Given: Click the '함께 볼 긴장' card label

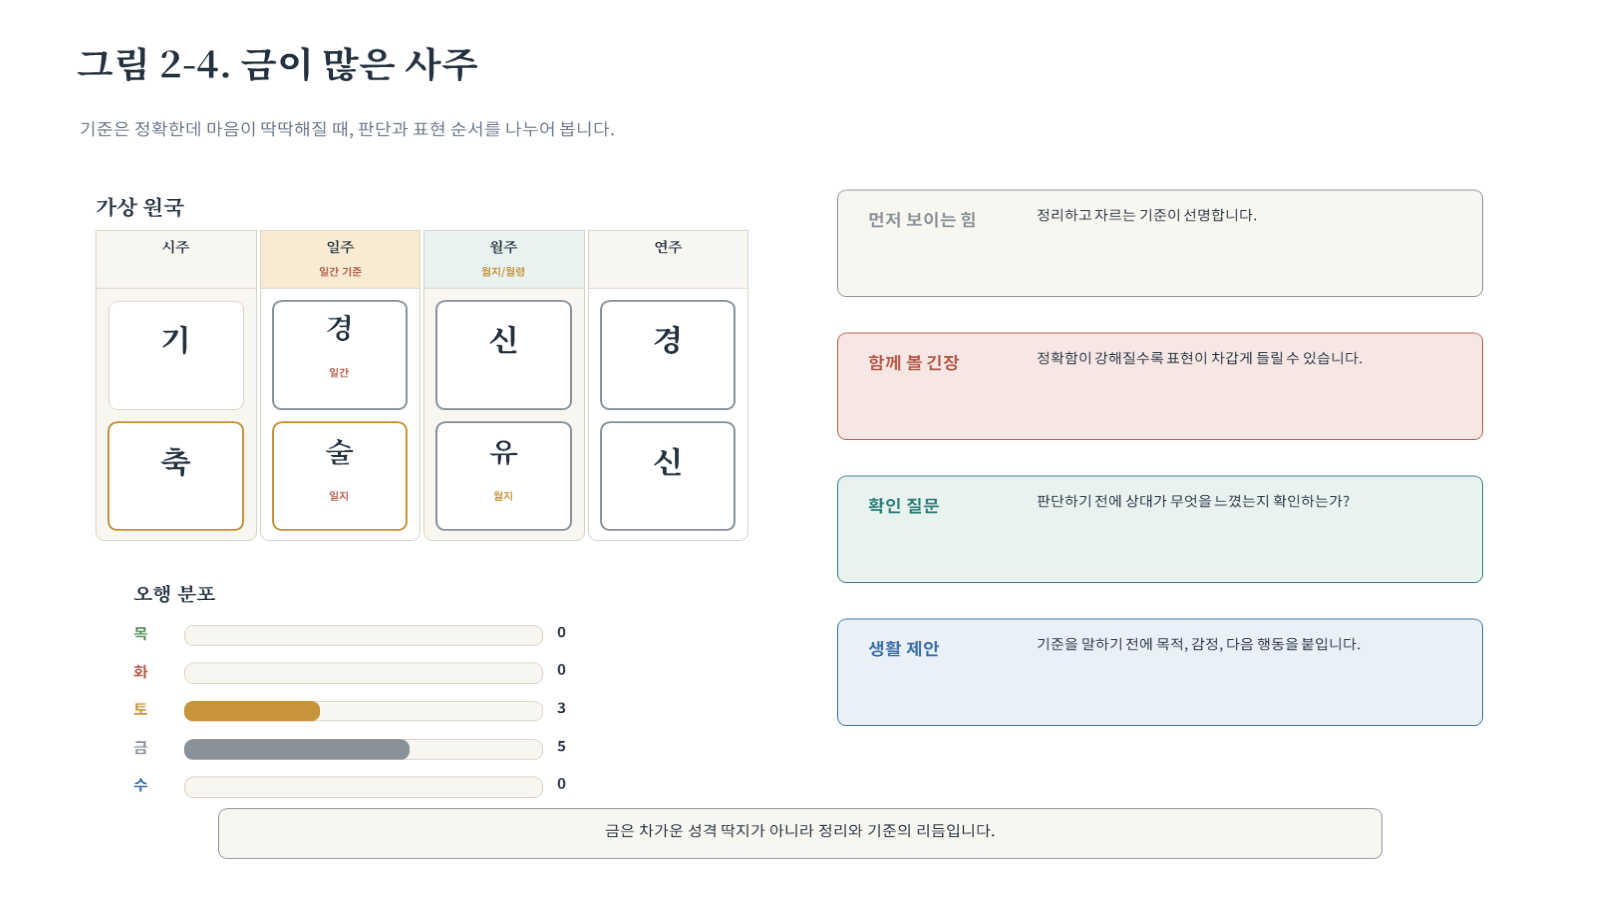Looking at the screenshot, I should point(913,363).
